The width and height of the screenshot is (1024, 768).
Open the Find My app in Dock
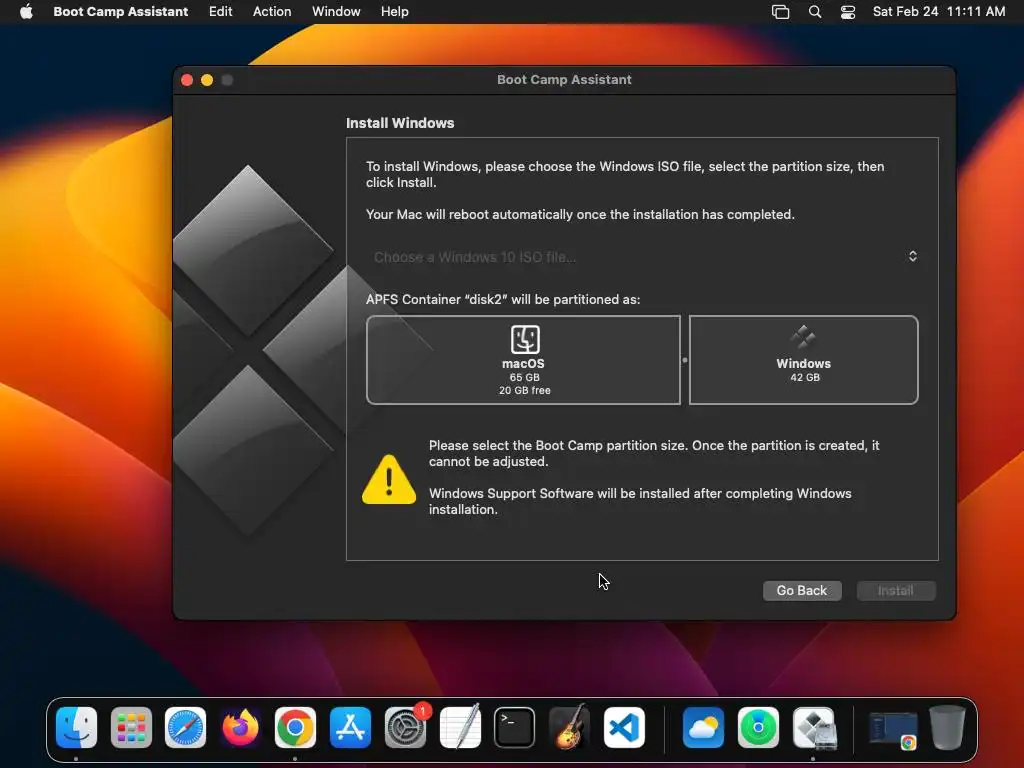(758, 728)
